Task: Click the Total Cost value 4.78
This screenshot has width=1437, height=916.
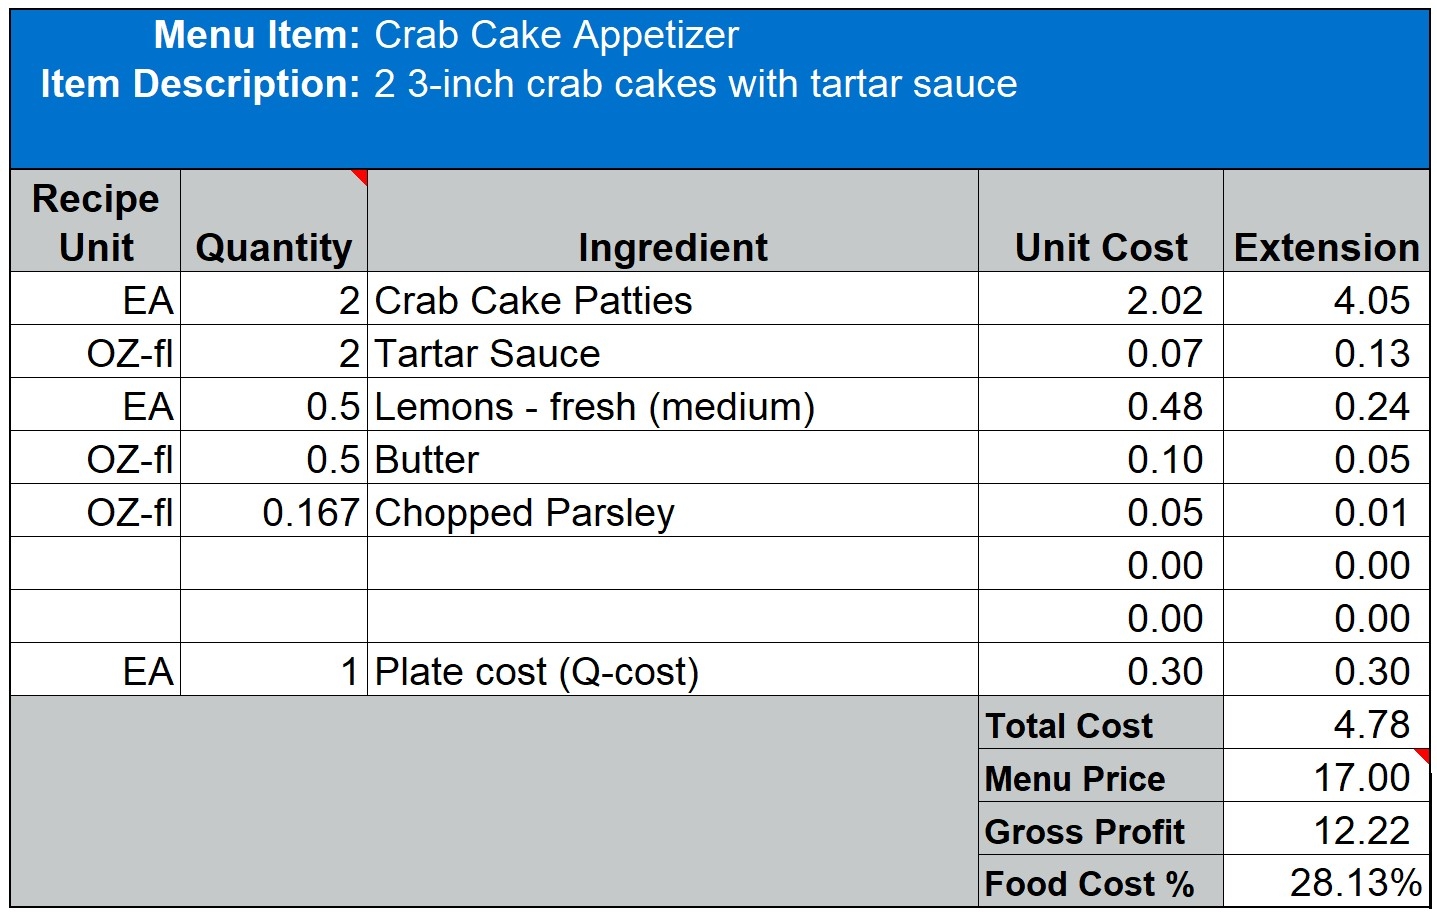Action: (1371, 724)
